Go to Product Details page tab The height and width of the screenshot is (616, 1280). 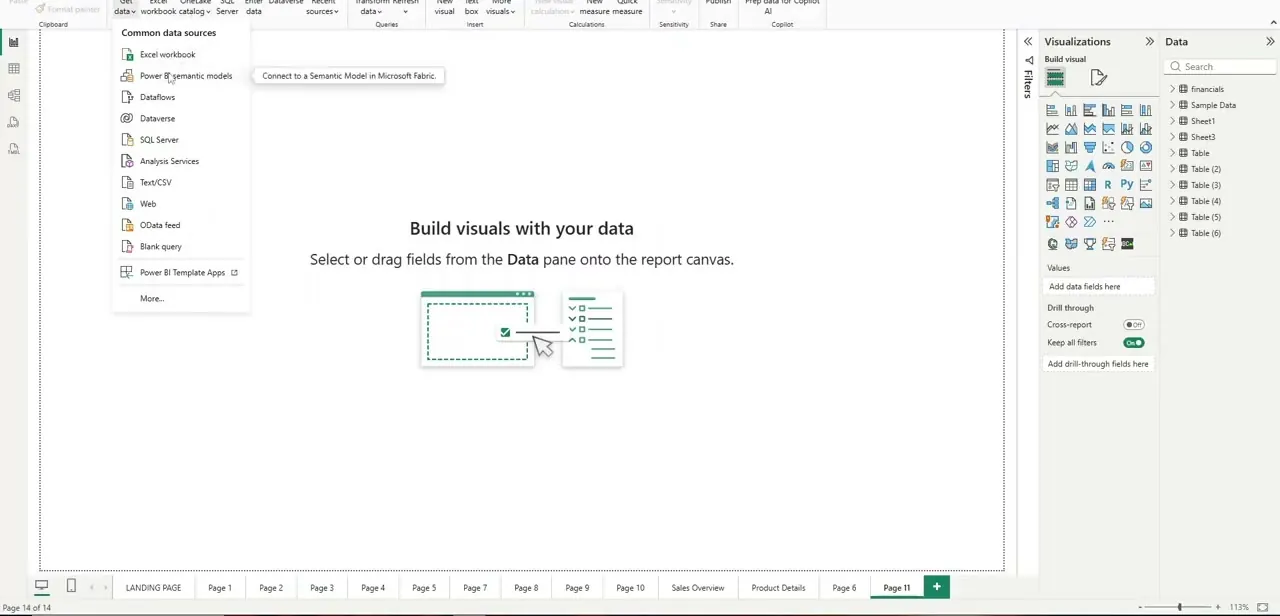778,588
